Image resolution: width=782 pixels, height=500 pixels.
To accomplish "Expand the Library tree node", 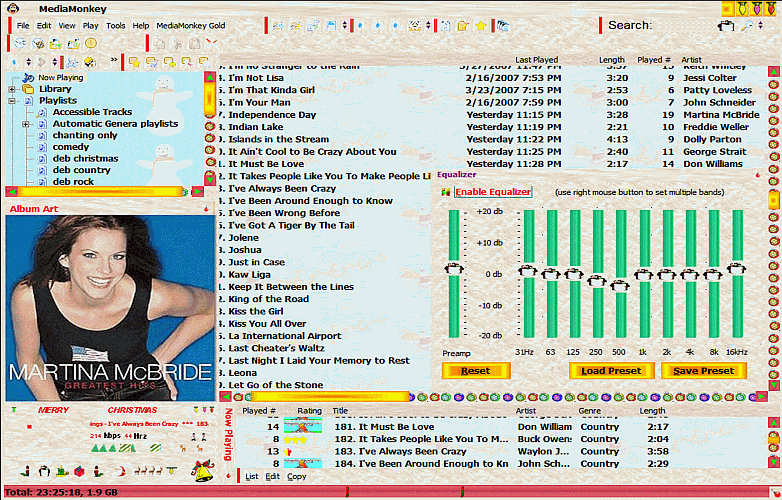I will 12,89.
